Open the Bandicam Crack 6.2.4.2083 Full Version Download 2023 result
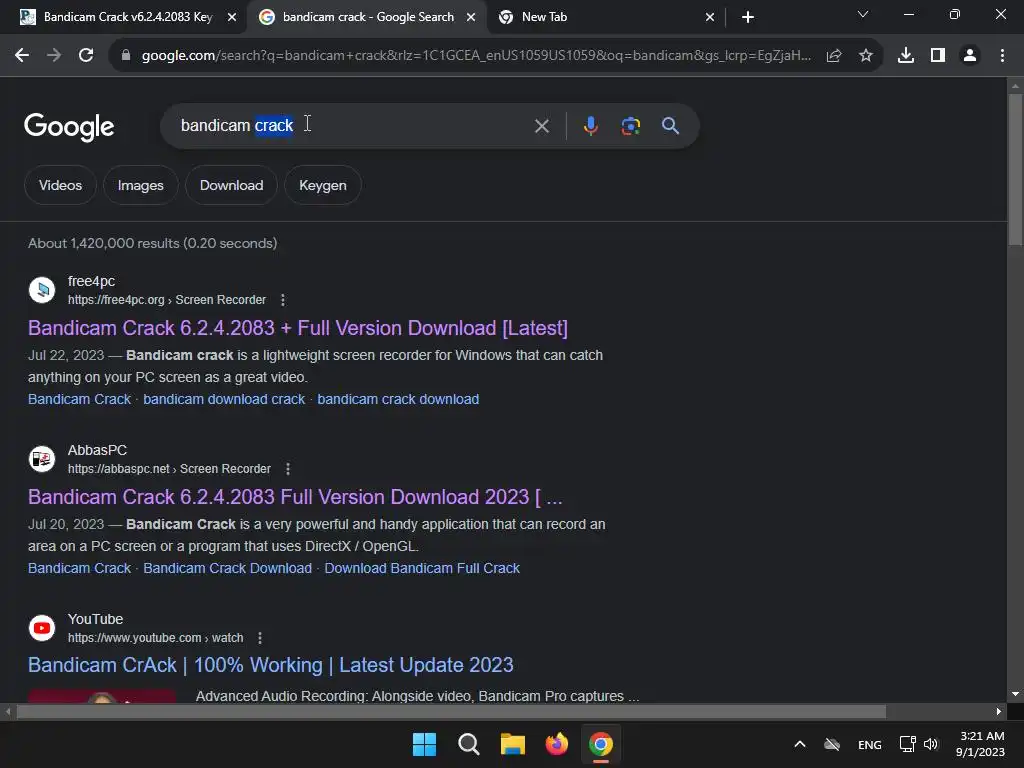 click(x=295, y=497)
